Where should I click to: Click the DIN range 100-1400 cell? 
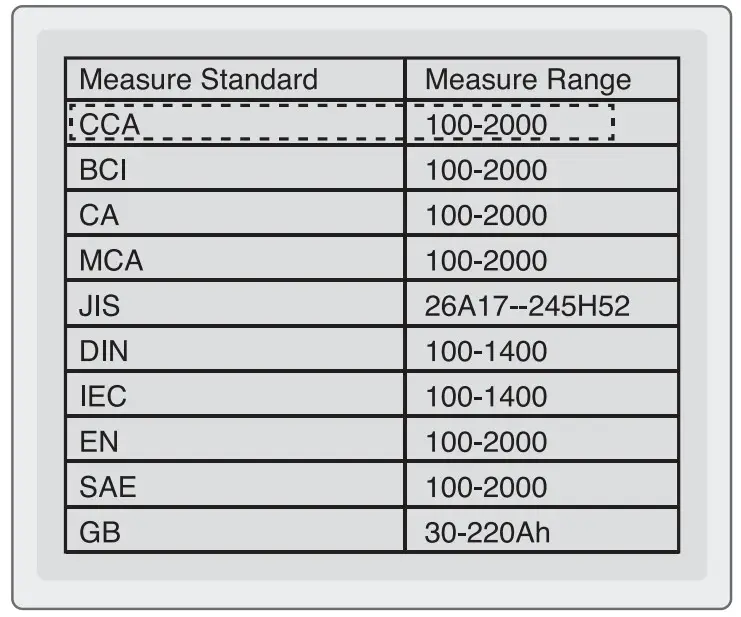pos(487,351)
